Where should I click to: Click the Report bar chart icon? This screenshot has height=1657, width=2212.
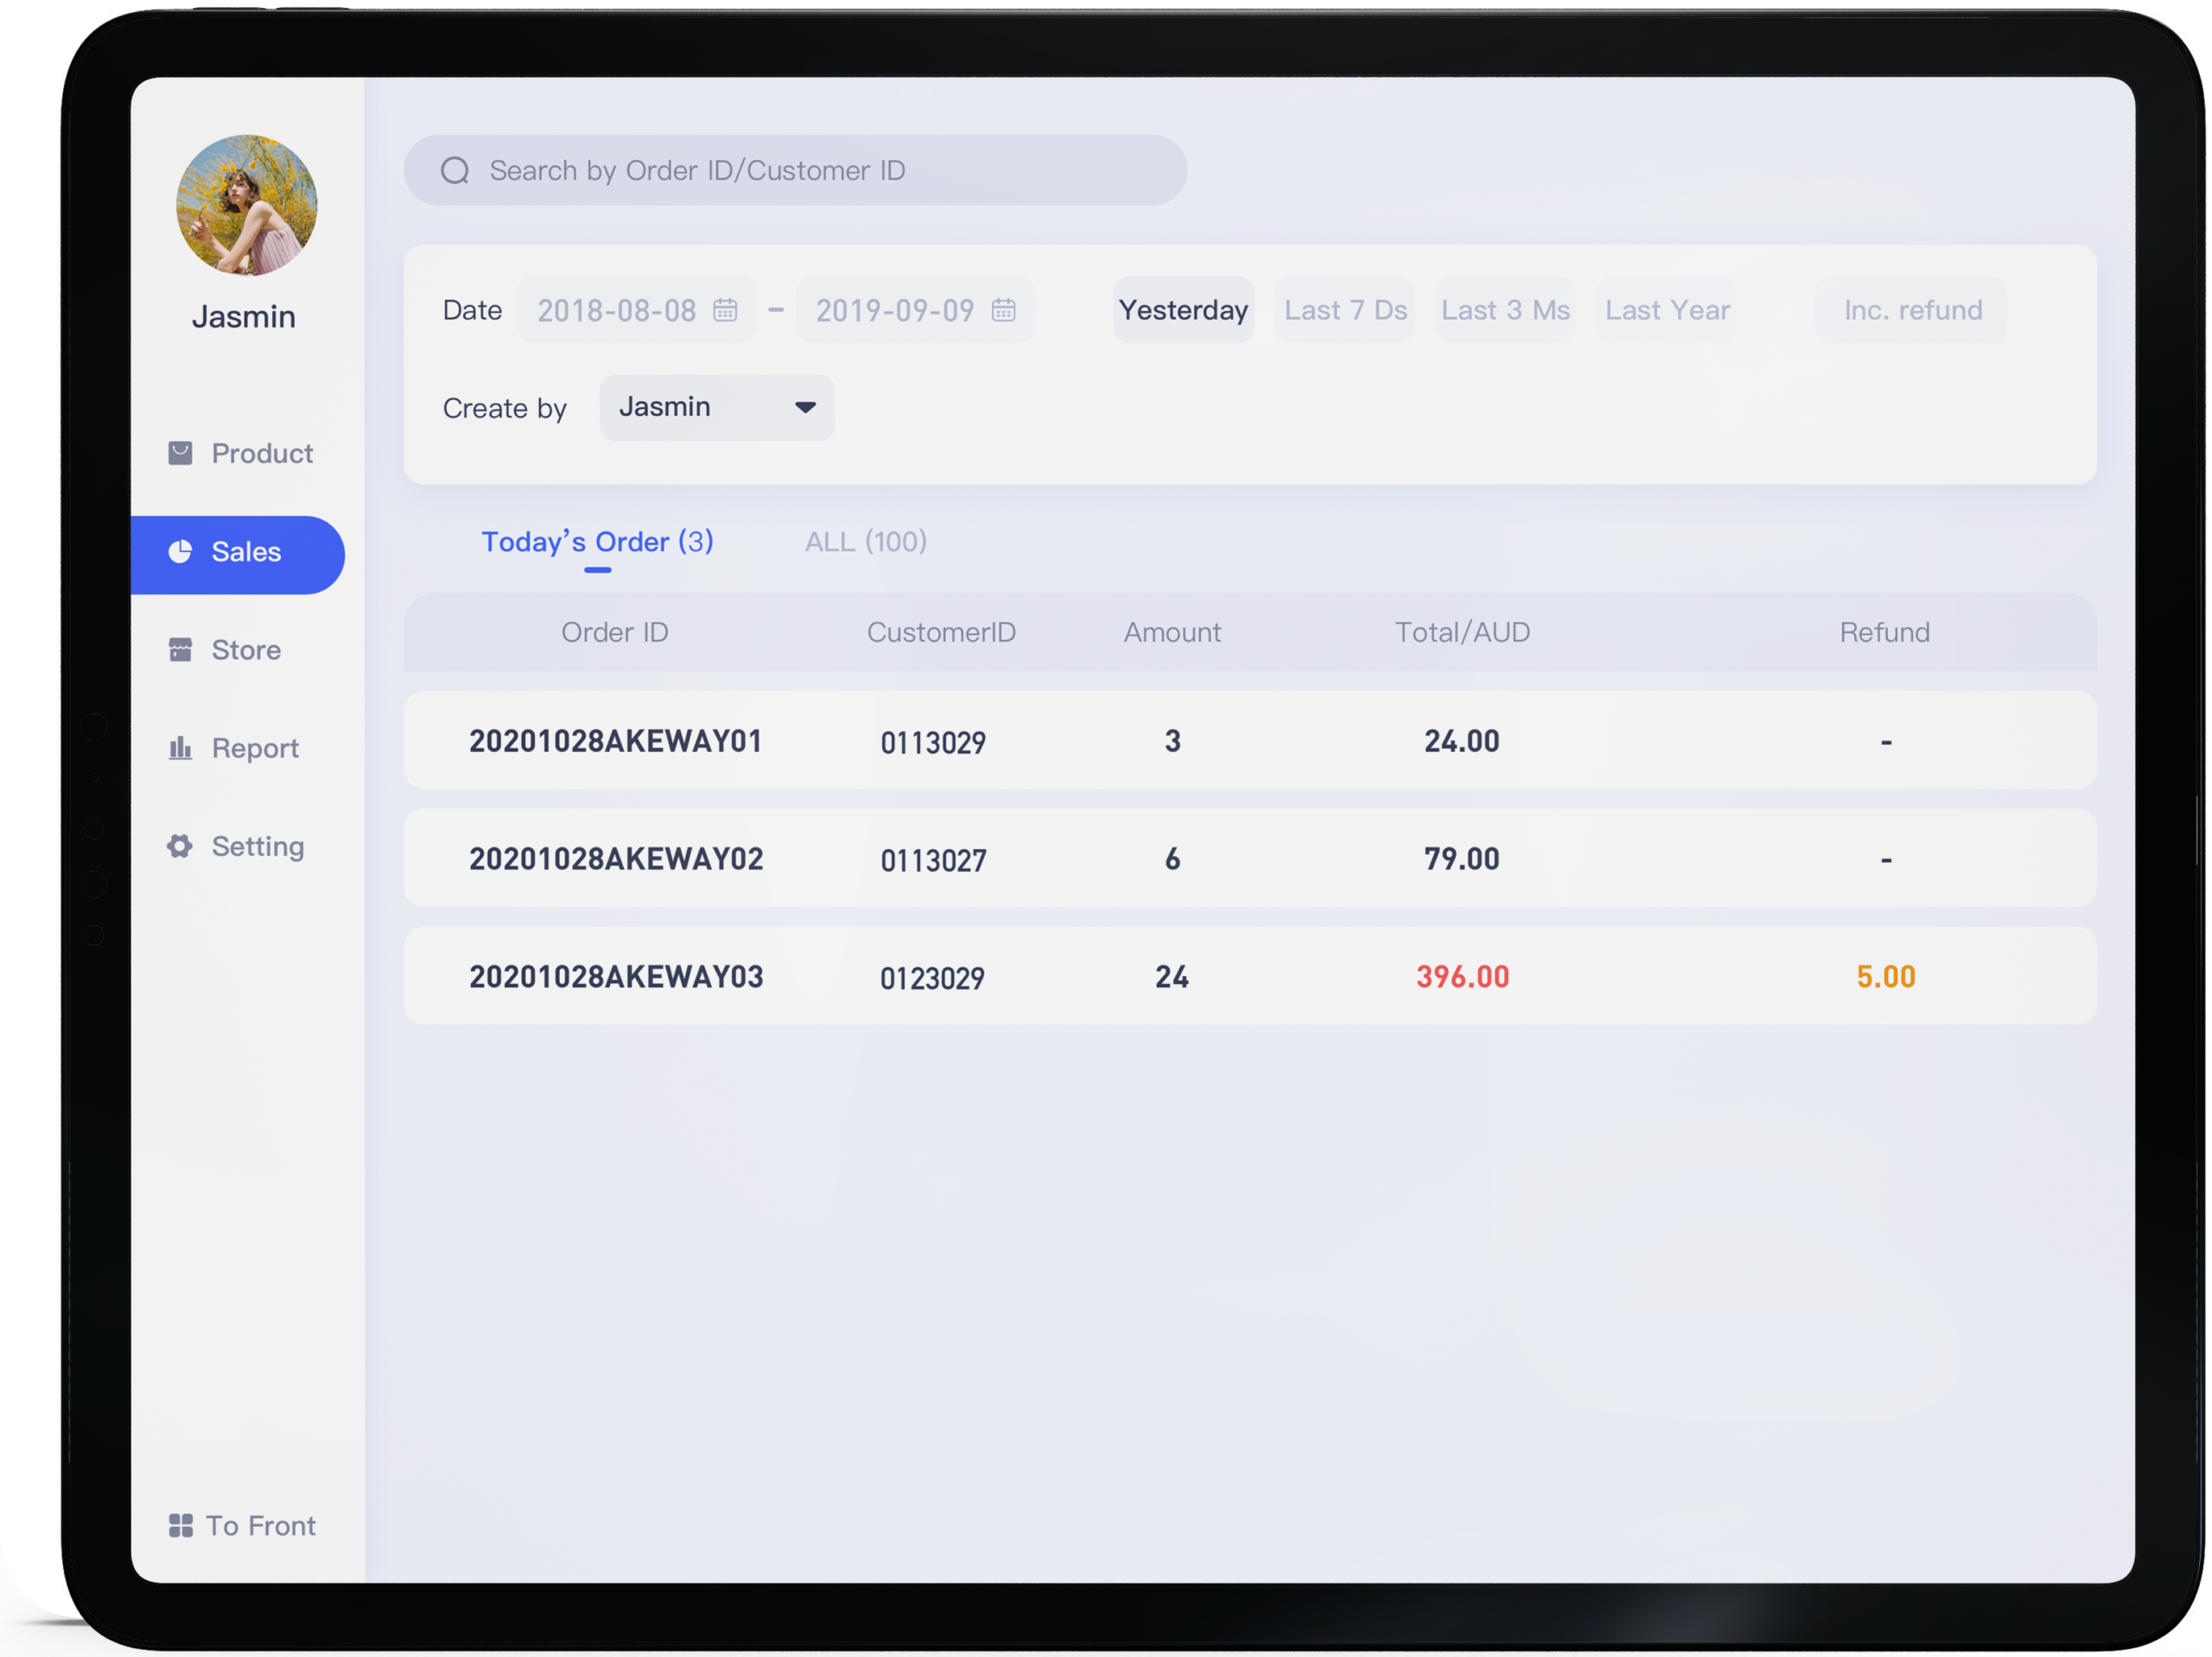click(x=180, y=748)
